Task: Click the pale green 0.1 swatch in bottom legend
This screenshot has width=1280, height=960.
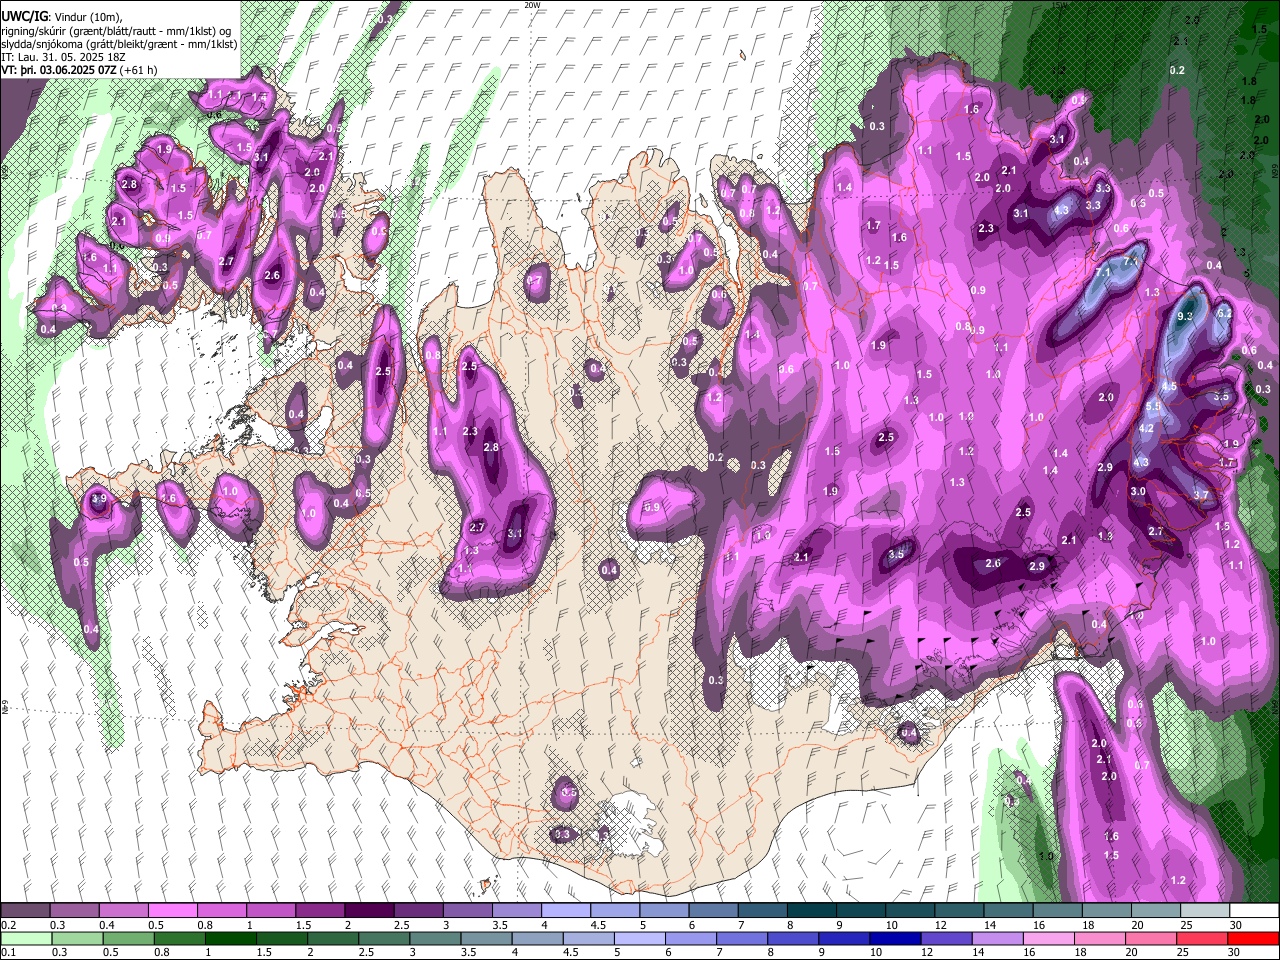Action: click(x=25, y=938)
